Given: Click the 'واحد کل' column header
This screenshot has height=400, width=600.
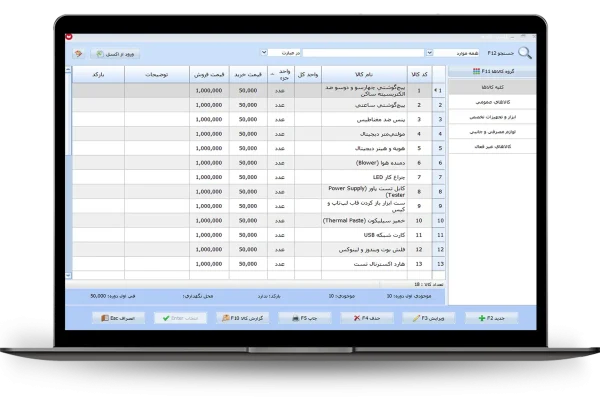Looking at the screenshot, I should 308,74.
